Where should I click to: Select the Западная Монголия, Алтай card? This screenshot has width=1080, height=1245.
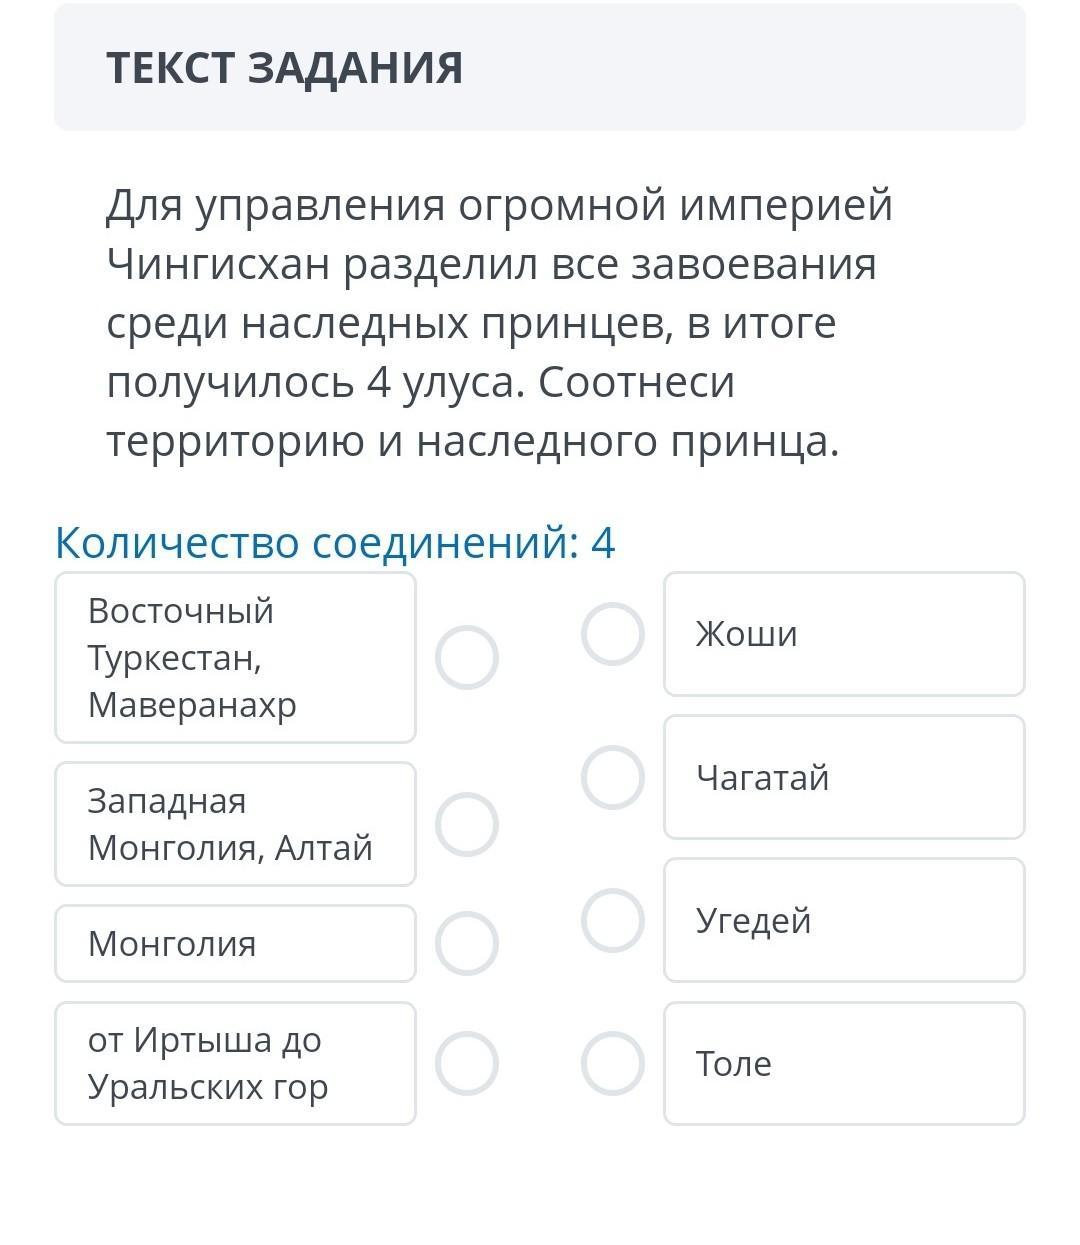(x=235, y=824)
